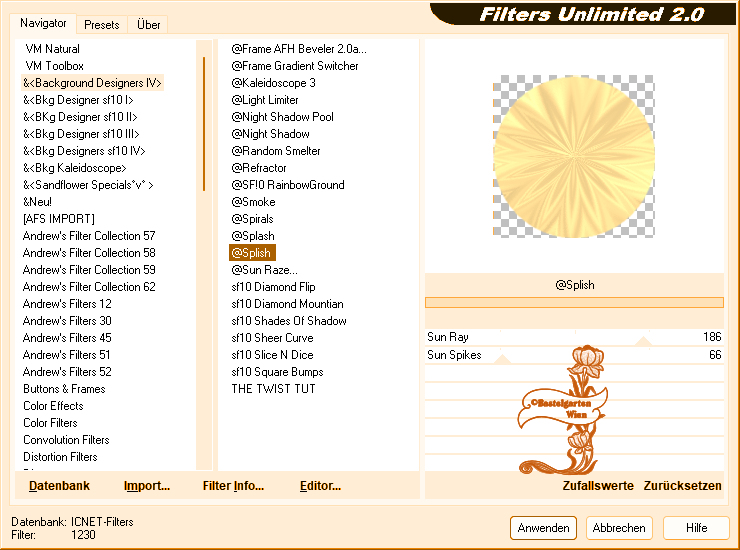Choose @Spirals filter
This screenshot has height=550, width=740.
pyautogui.click(x=252, y=219)
